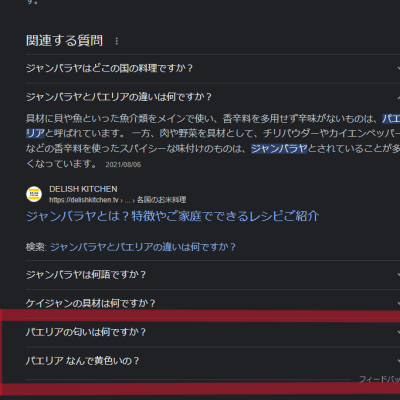Click the delishkitchen.tv URL text
400x400 pixels.
pos(84,200)
